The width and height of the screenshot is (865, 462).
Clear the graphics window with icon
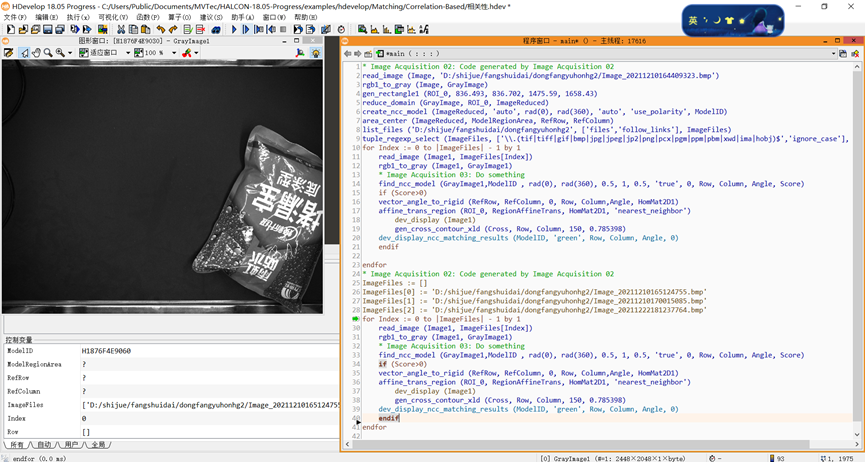[9, 52]
